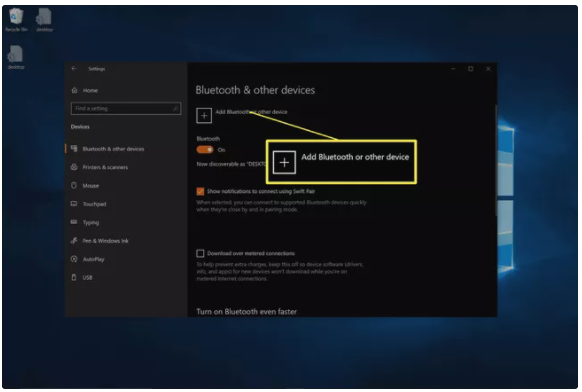582x392 pixels.
Task: Click the mouse icon in sidebar
Action: (x=74, y=185)
